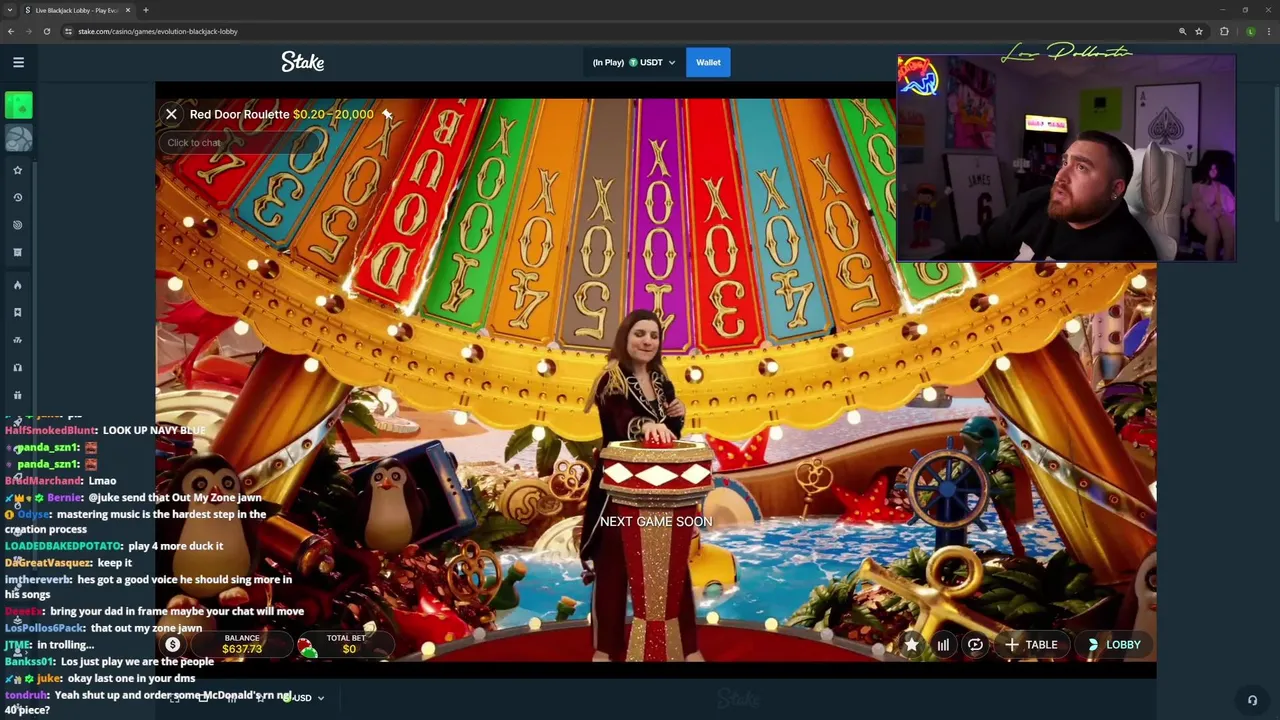Open browser tab search dropdown arrow

coord(10,10)
